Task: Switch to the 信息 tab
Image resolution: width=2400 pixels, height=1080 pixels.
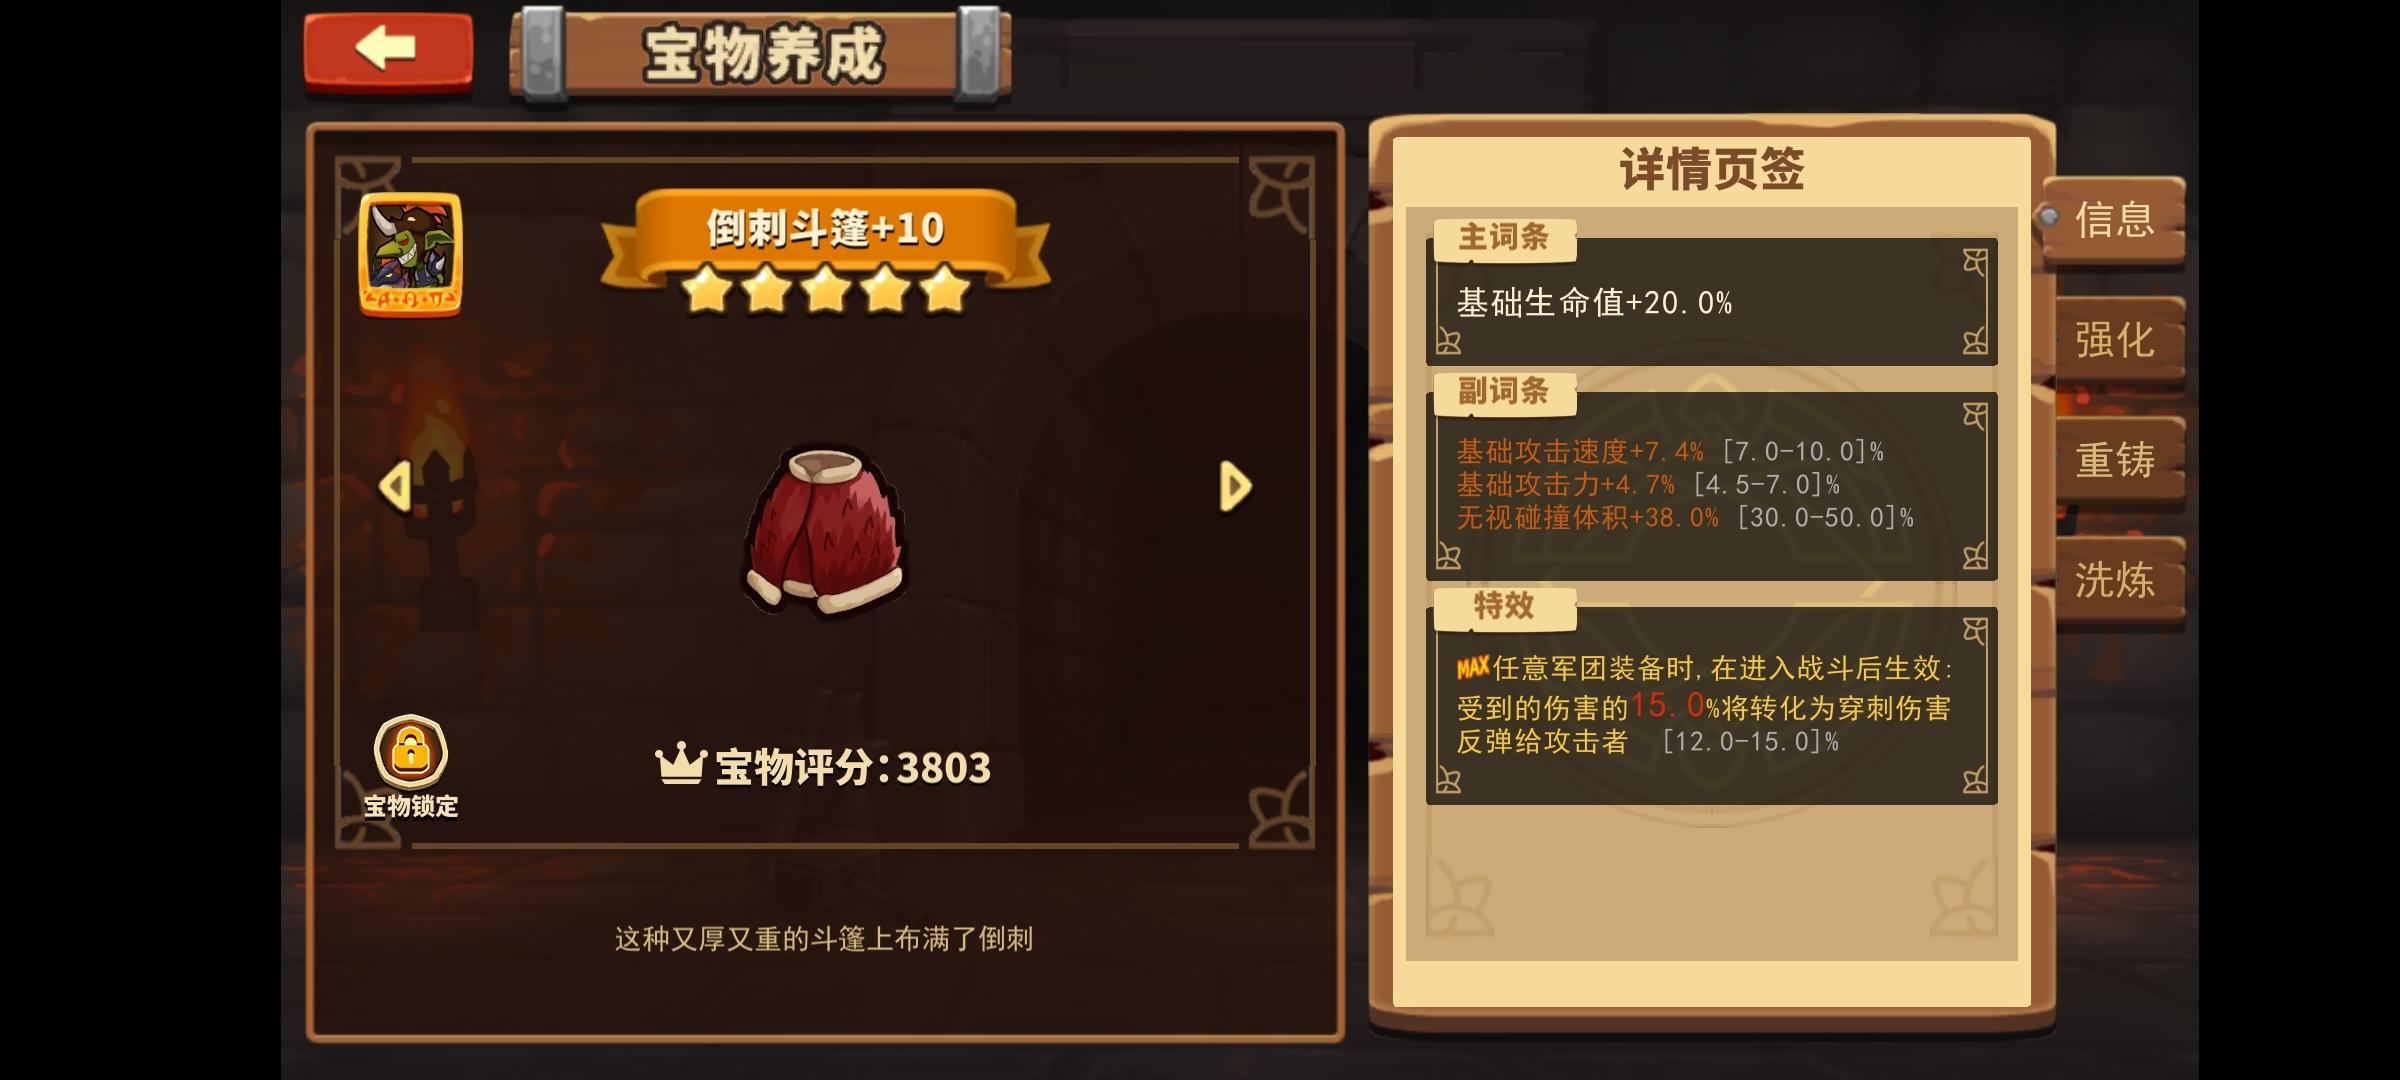Action: tap(2112, 220)
